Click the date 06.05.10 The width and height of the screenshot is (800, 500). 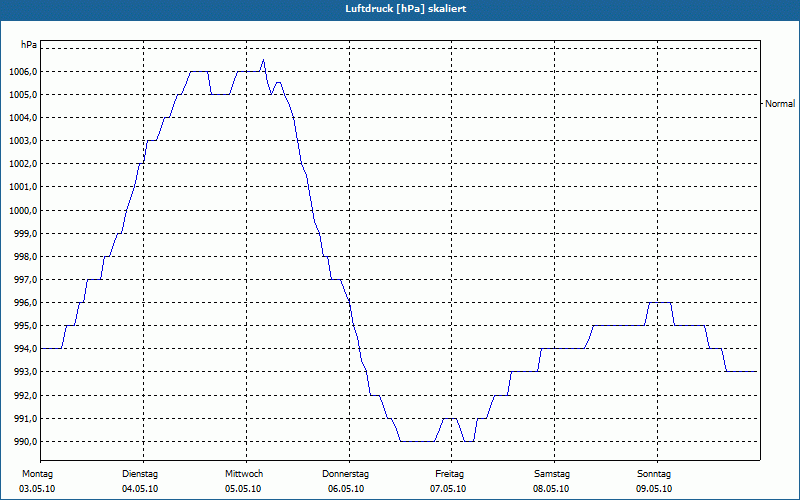[x=346, y=489]
